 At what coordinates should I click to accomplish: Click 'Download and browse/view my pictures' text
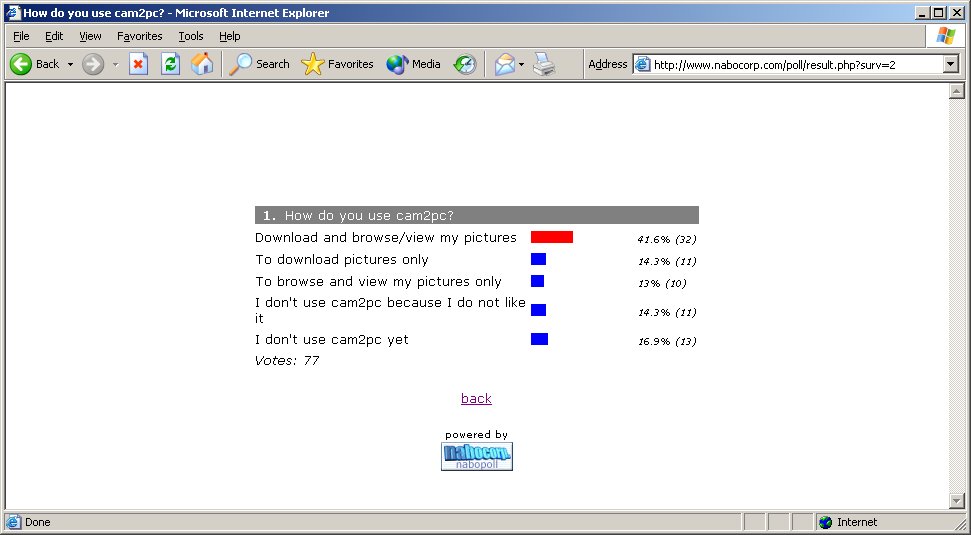(x=386, y=238)
